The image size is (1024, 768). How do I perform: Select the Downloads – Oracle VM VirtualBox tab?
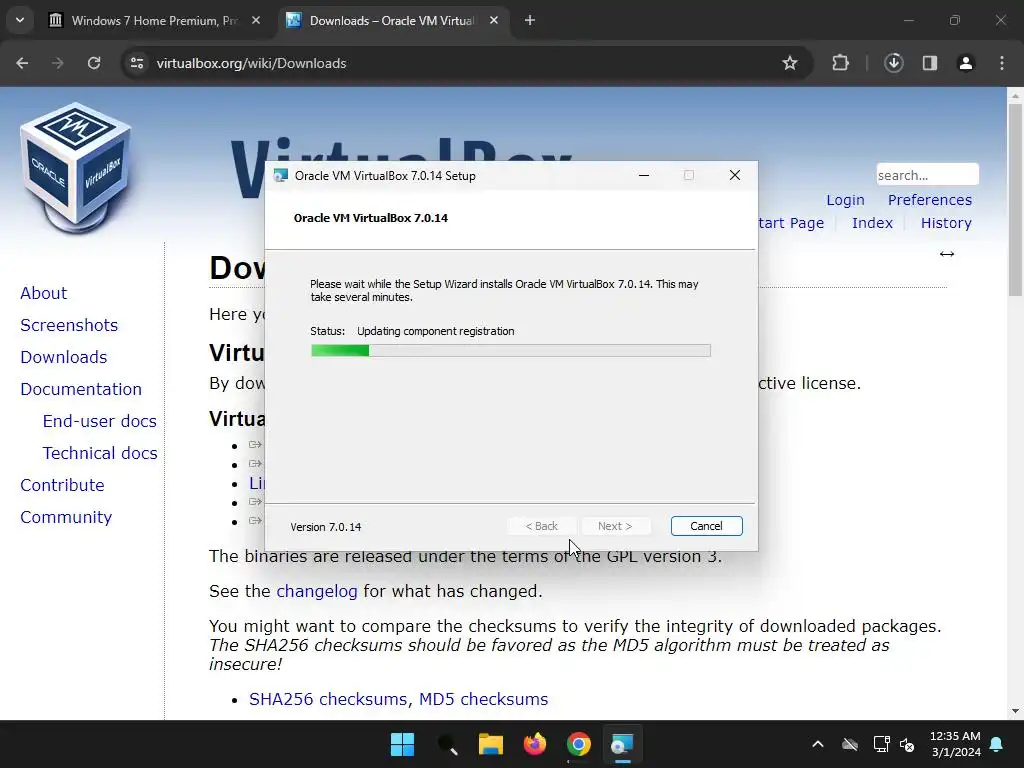click(x=391, y=20)
